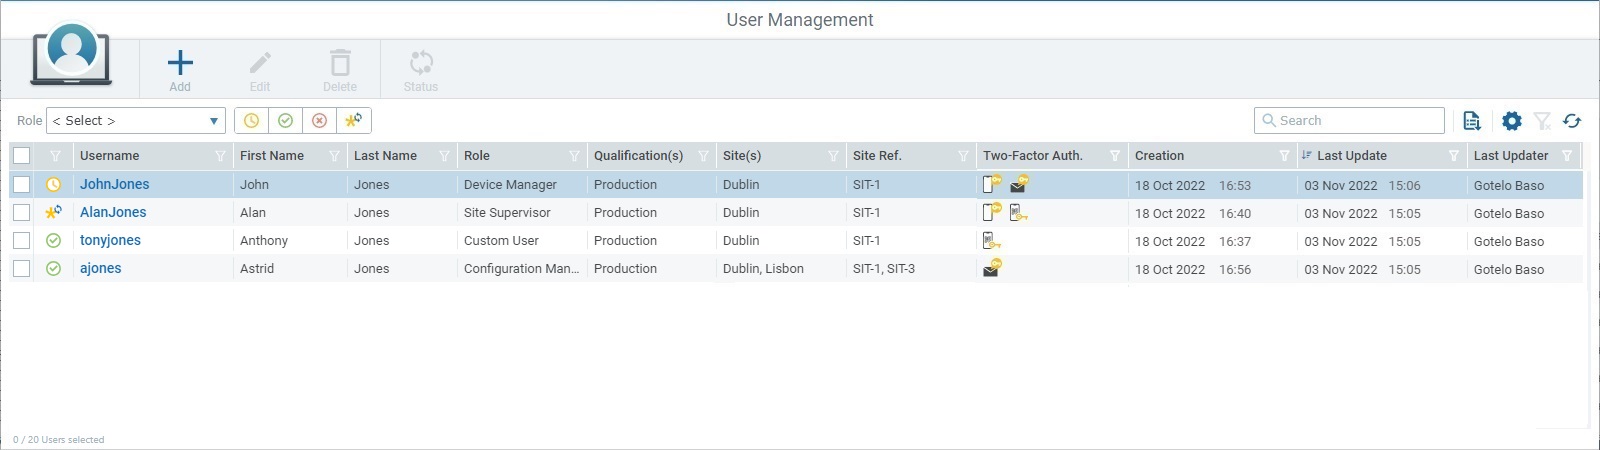Open Last Update column filter
The width and height of the screenshot is (1600, 450).
point(1453,156)
